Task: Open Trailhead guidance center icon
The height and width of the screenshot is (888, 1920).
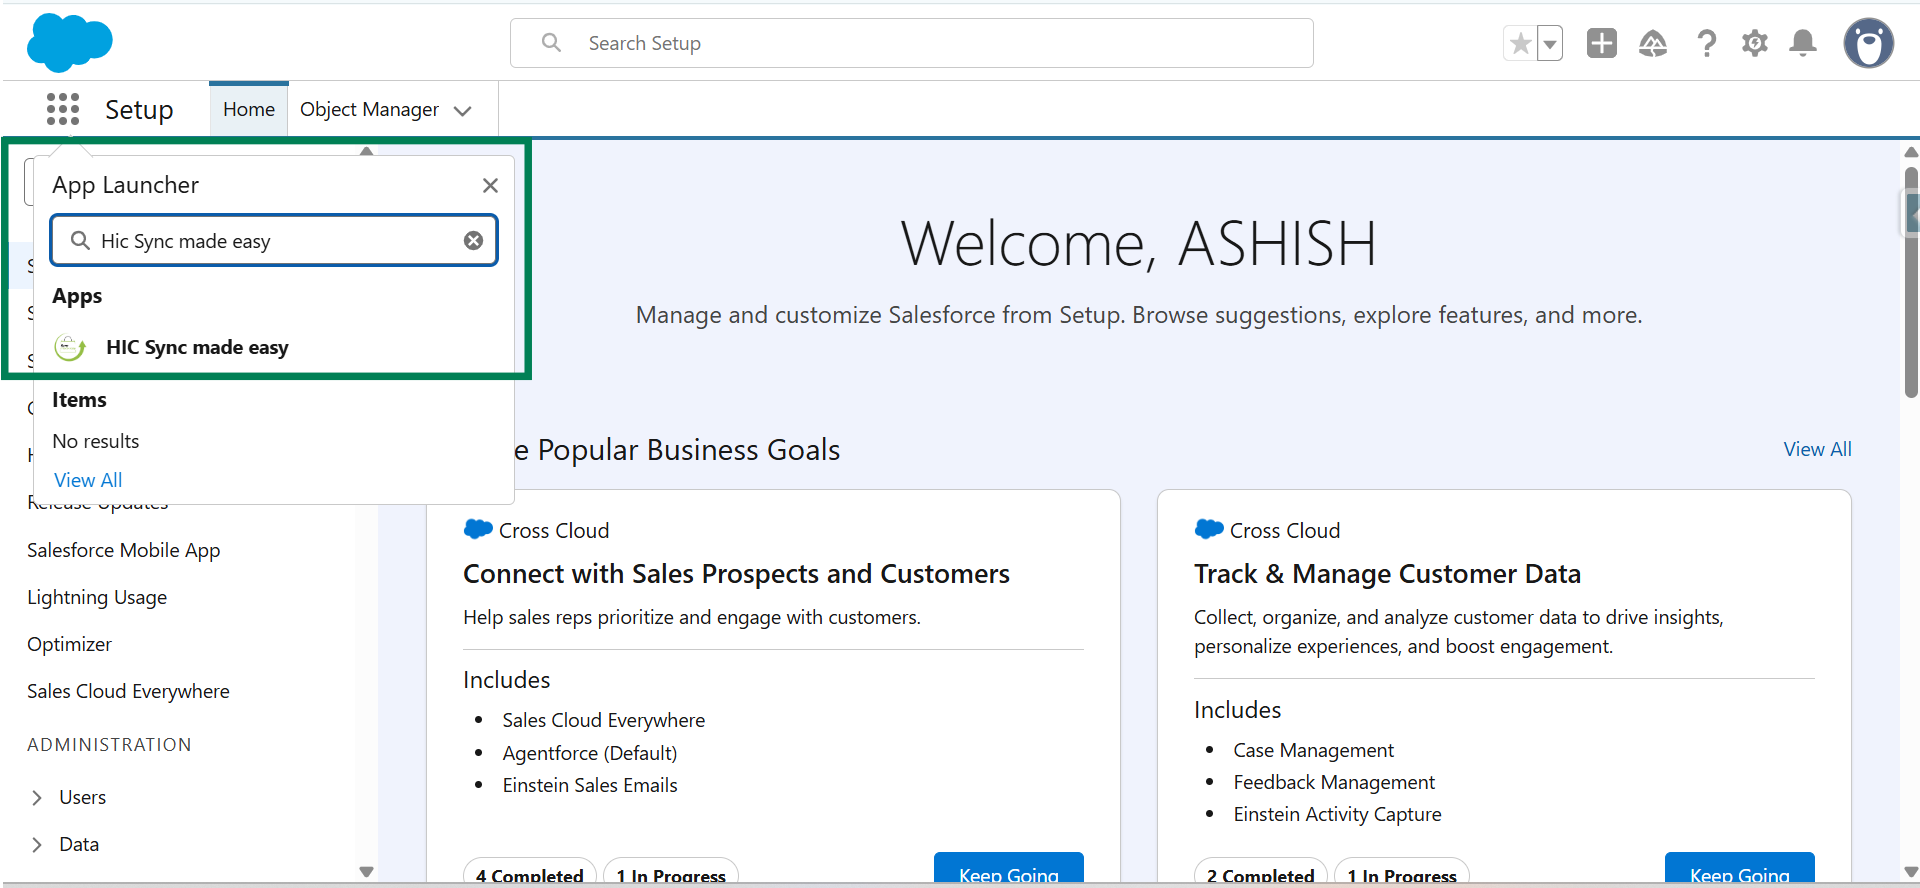Action: click(1653, 43)
